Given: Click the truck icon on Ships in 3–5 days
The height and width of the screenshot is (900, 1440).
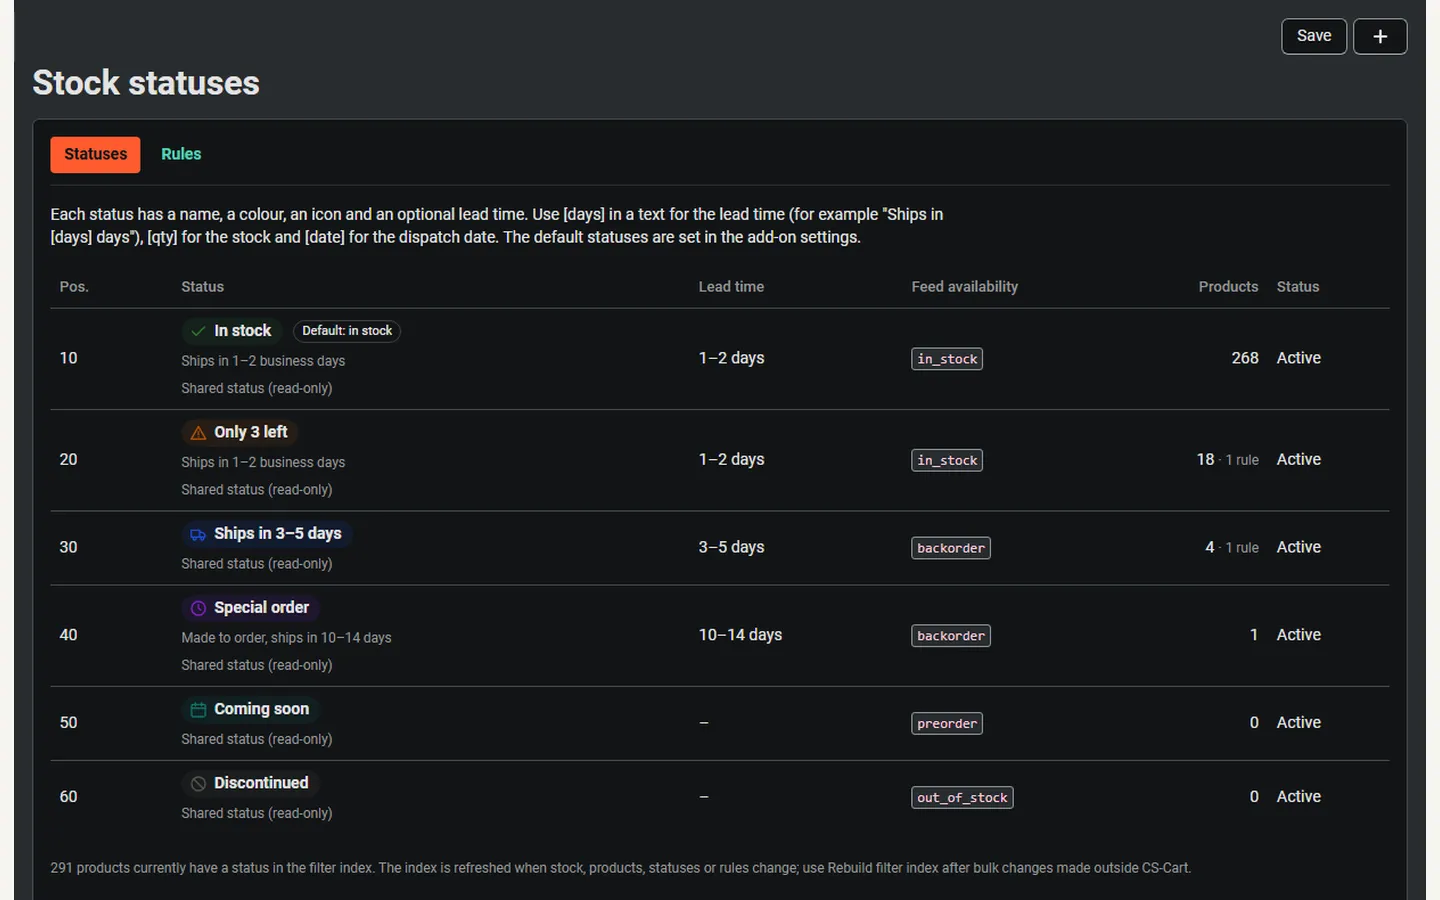Looking at the screenshot, I should [198, 534].
